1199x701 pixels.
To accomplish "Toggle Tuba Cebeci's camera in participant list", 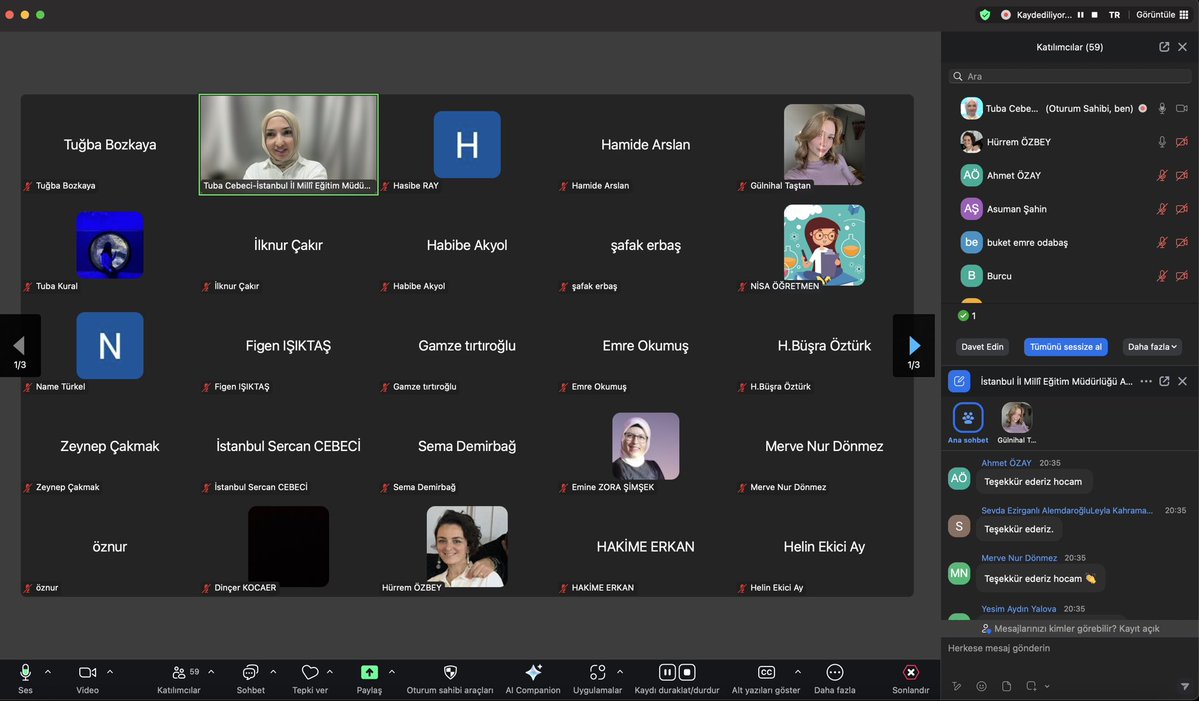I will pyautogui.click(x=1181, y=109).
